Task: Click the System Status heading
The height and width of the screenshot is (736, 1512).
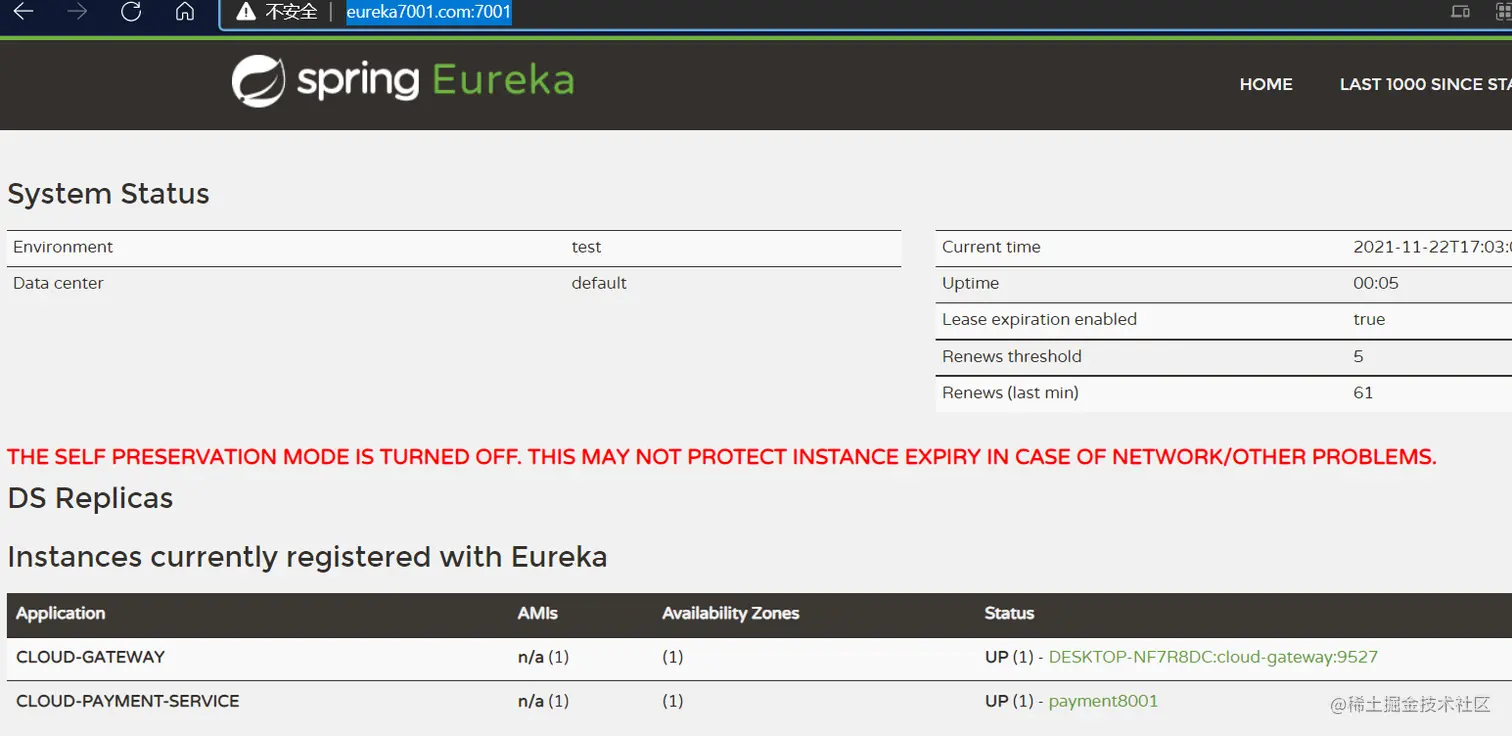Action: [x=109, y=194]
